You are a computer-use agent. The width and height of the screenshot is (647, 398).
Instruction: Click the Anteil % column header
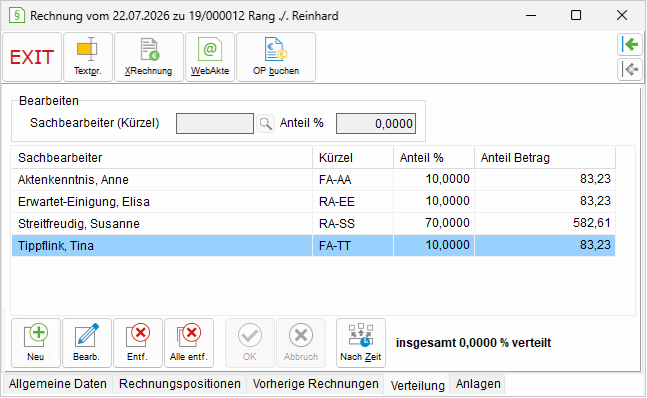[x=434, y=158]
